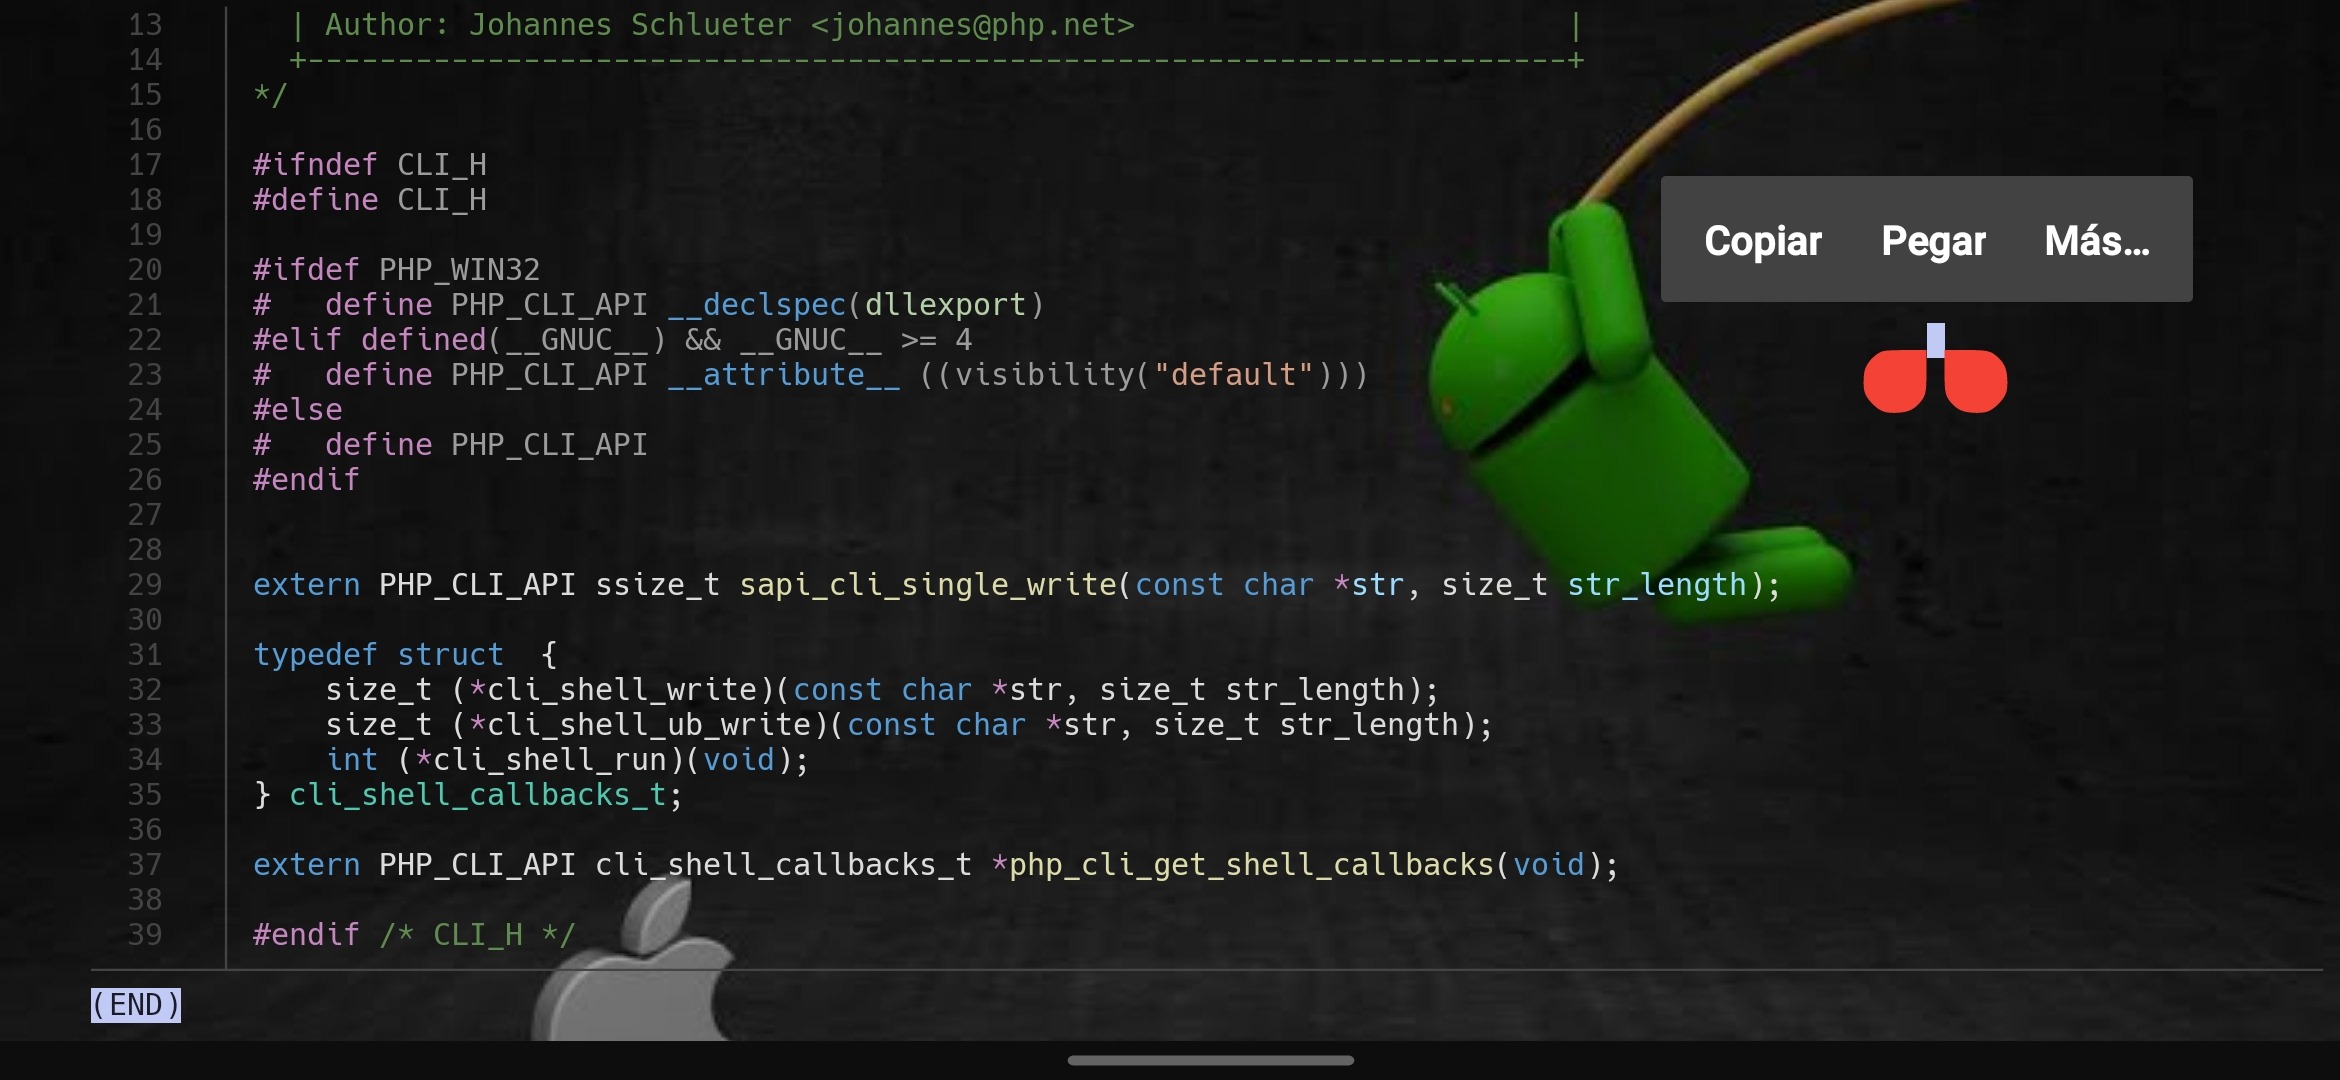This screenshot has width=2340, height=1080.
Task: Open the Más... overflow option
Action: pos(2097,241)
